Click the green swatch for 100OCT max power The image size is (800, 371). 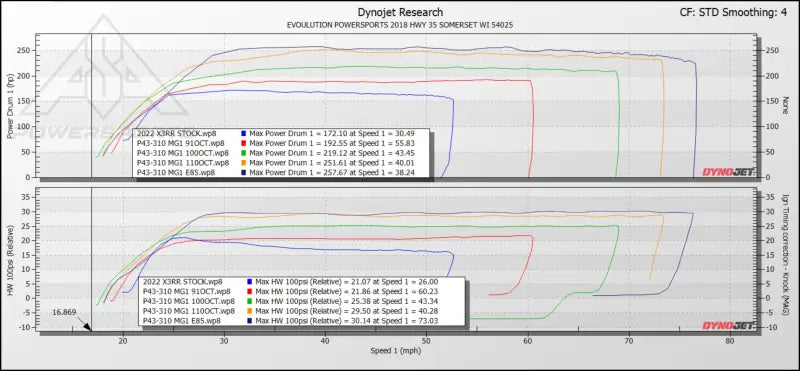point(242,153)
